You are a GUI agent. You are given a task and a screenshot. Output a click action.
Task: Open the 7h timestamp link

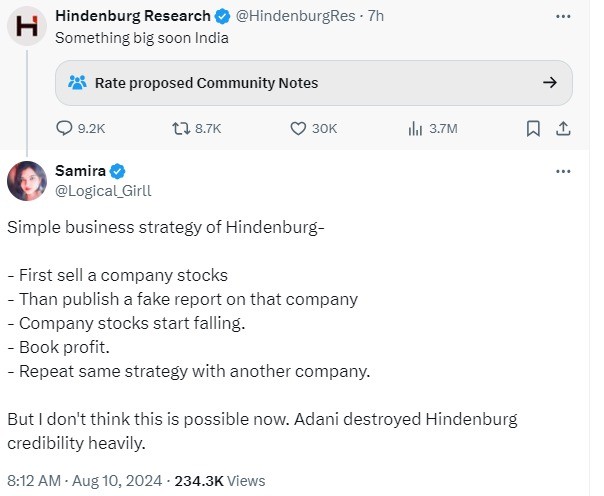(x=375, y=15)
